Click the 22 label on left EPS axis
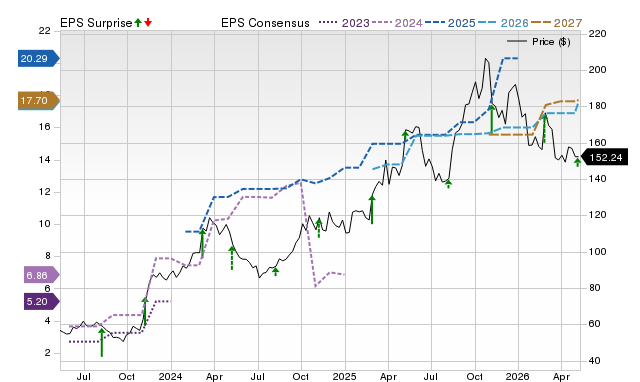Viewport: 640px width, 382px height. (x=44, y=31)
